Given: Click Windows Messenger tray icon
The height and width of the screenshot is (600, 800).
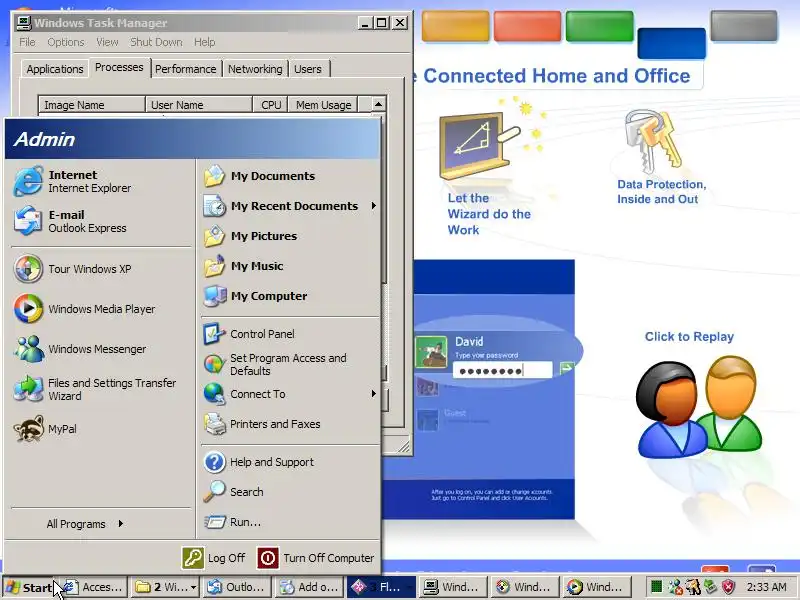Looking at the screenshot, I should coord(676,587).
